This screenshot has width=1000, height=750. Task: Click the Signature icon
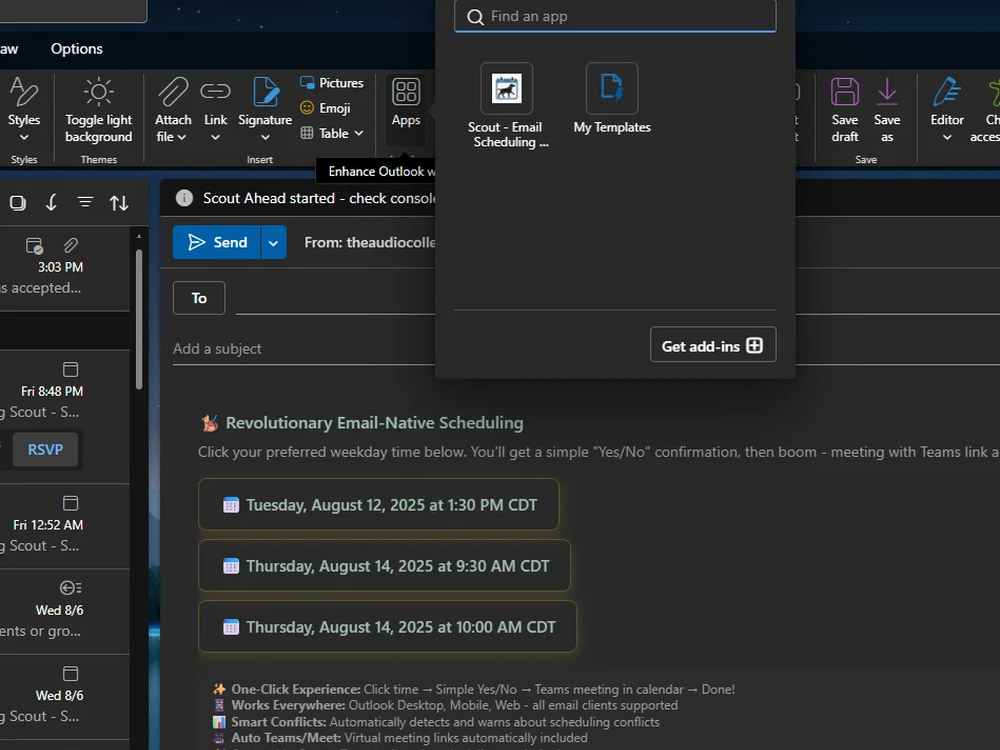coord(265,91)
